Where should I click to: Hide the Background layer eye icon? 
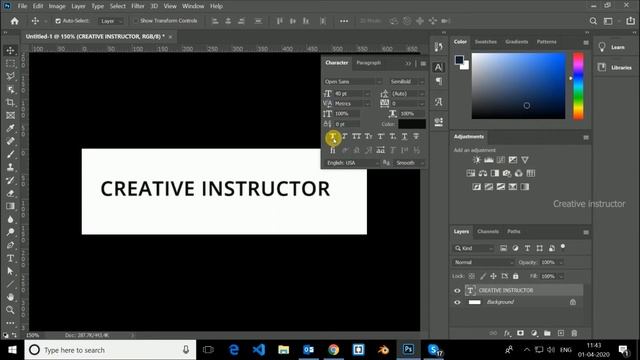[457, 302]
